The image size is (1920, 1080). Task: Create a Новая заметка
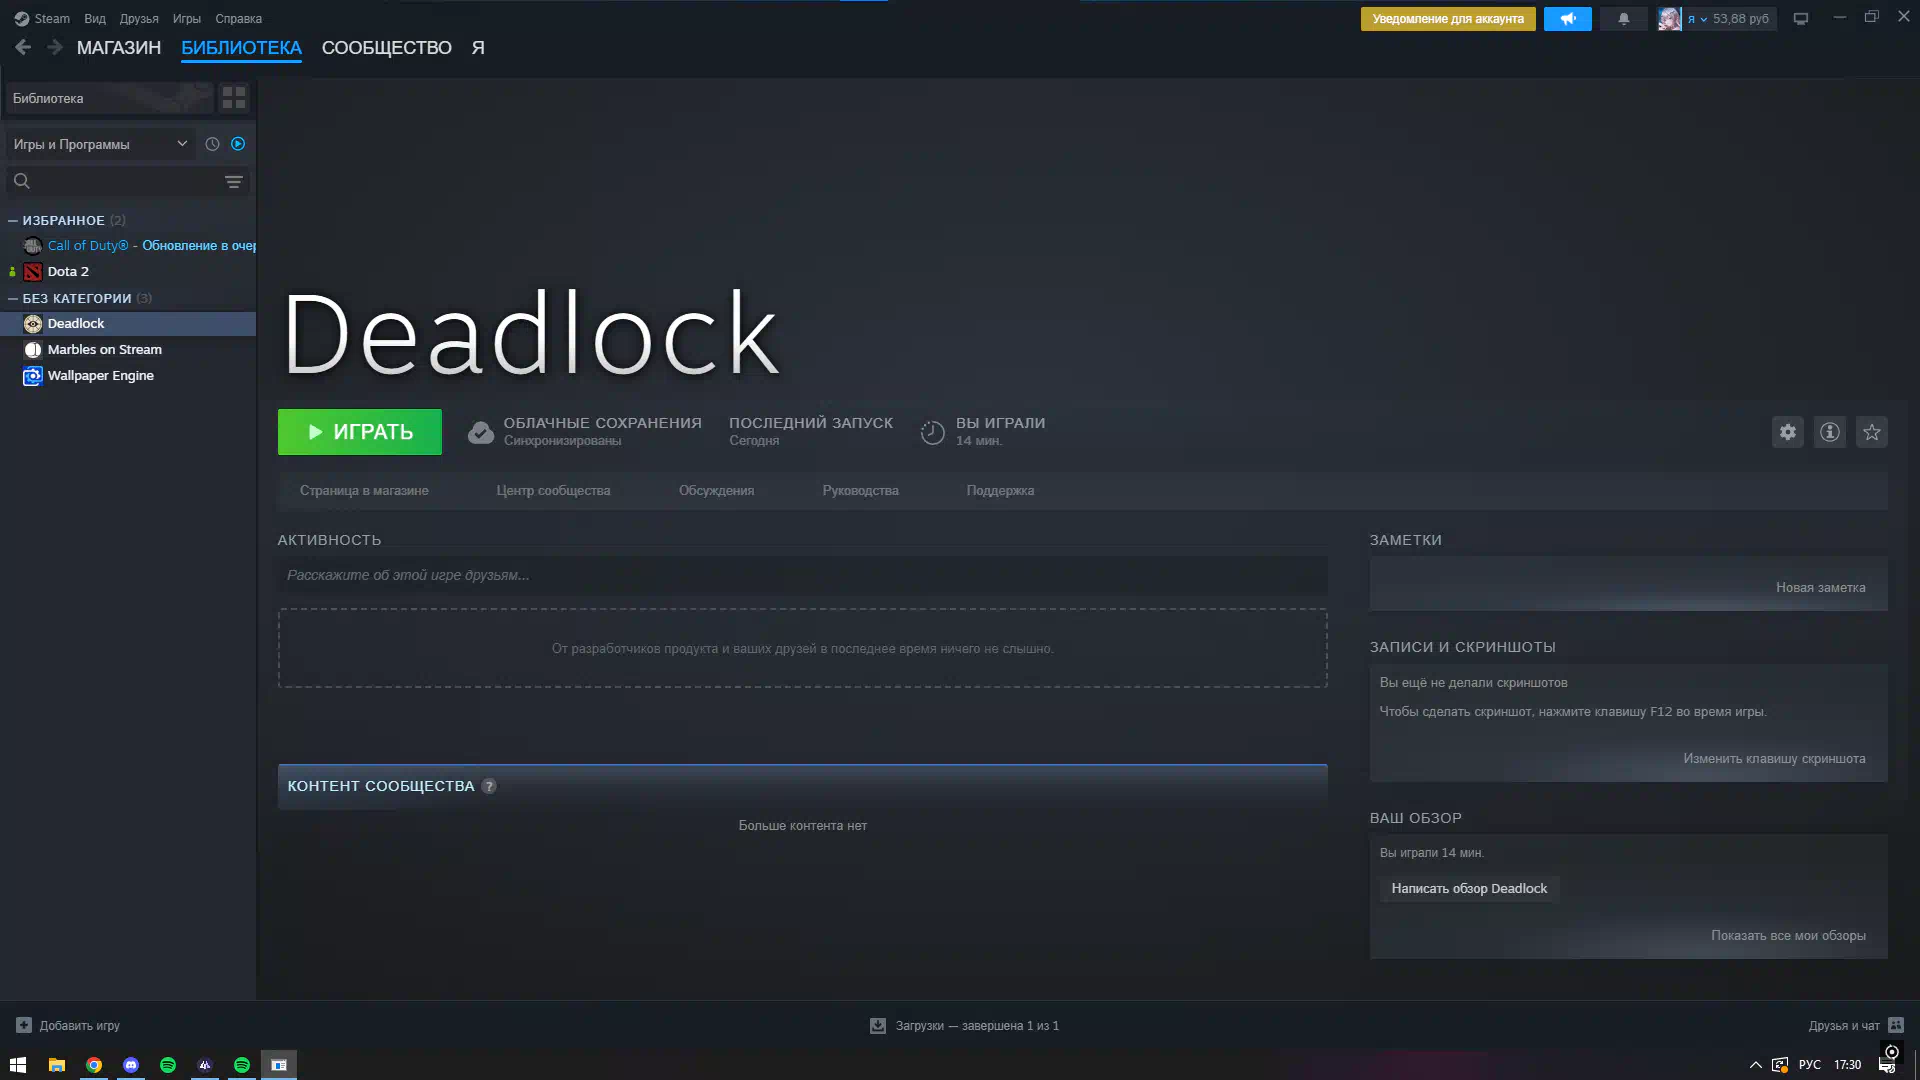(1821, 588)
